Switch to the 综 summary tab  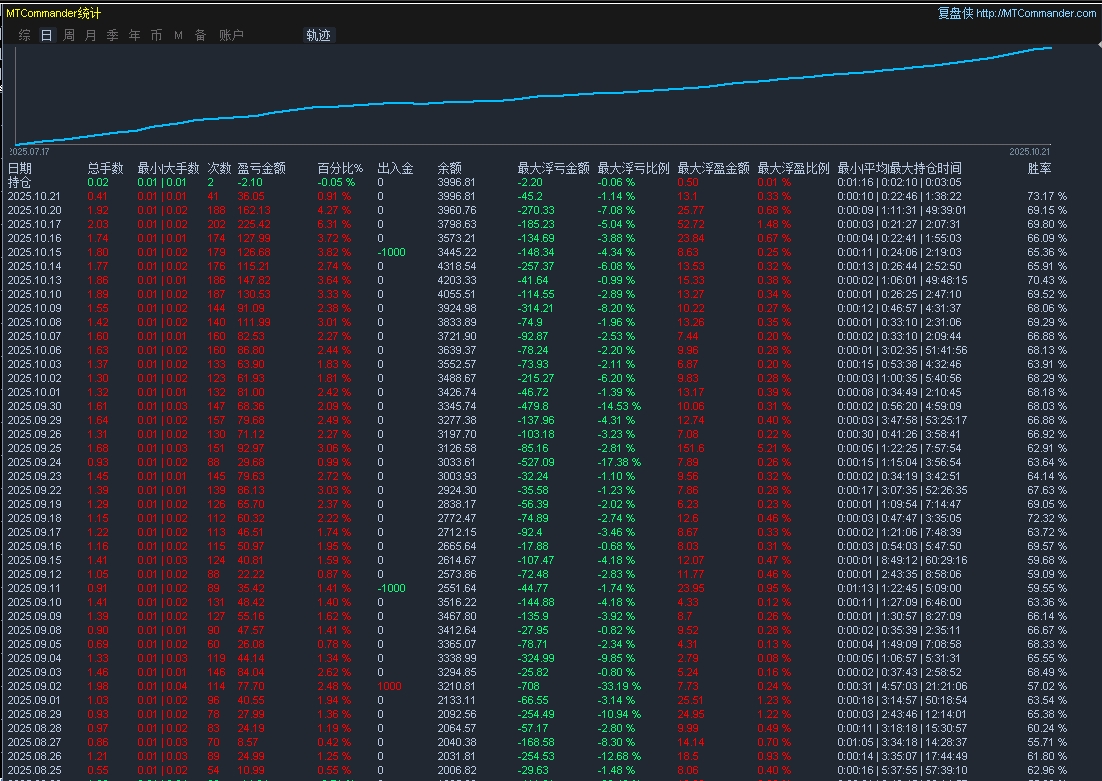click(25, 35)
